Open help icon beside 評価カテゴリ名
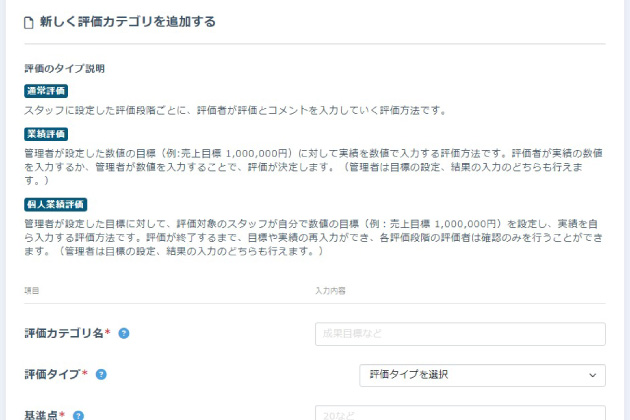 pos(124,333)
